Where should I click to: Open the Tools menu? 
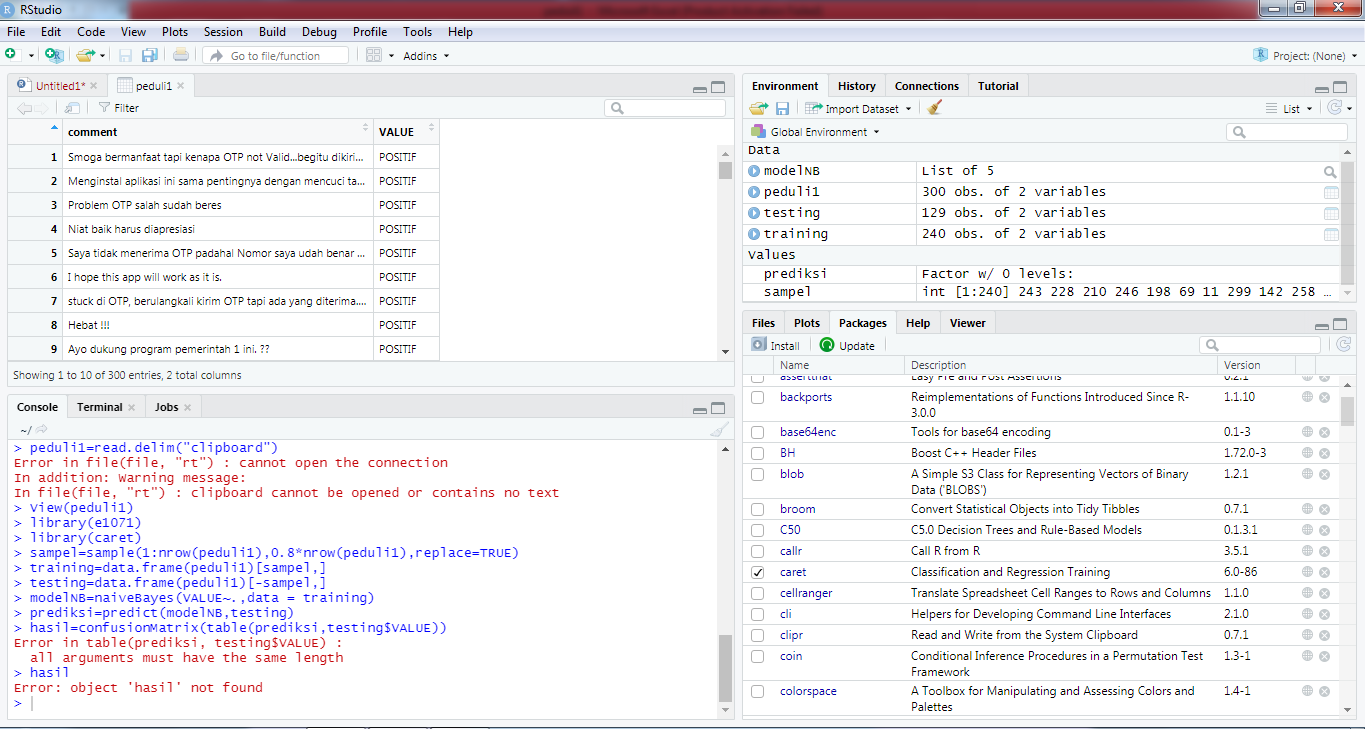point(418,32)
